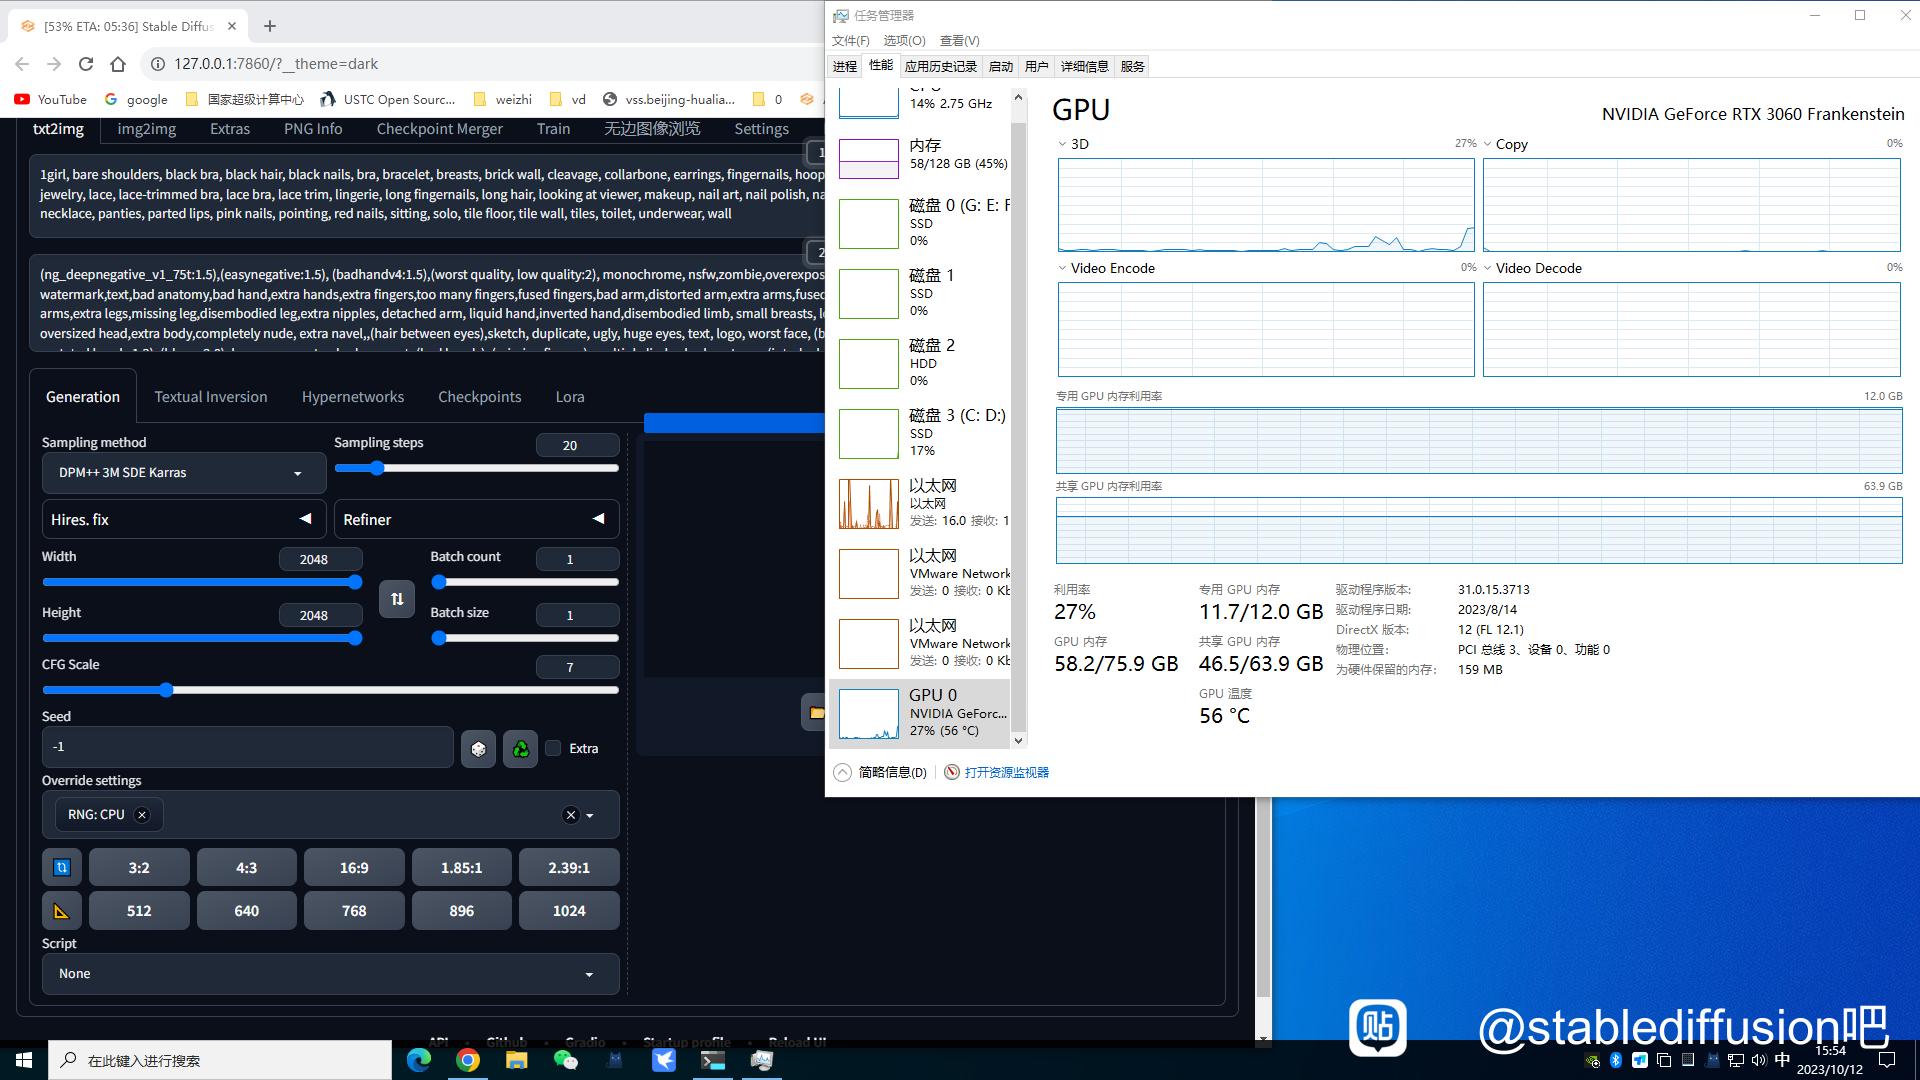Reuse last seed with recycle button
This screenshot has width=1920, height=1080.
click(x=520, y=748)
